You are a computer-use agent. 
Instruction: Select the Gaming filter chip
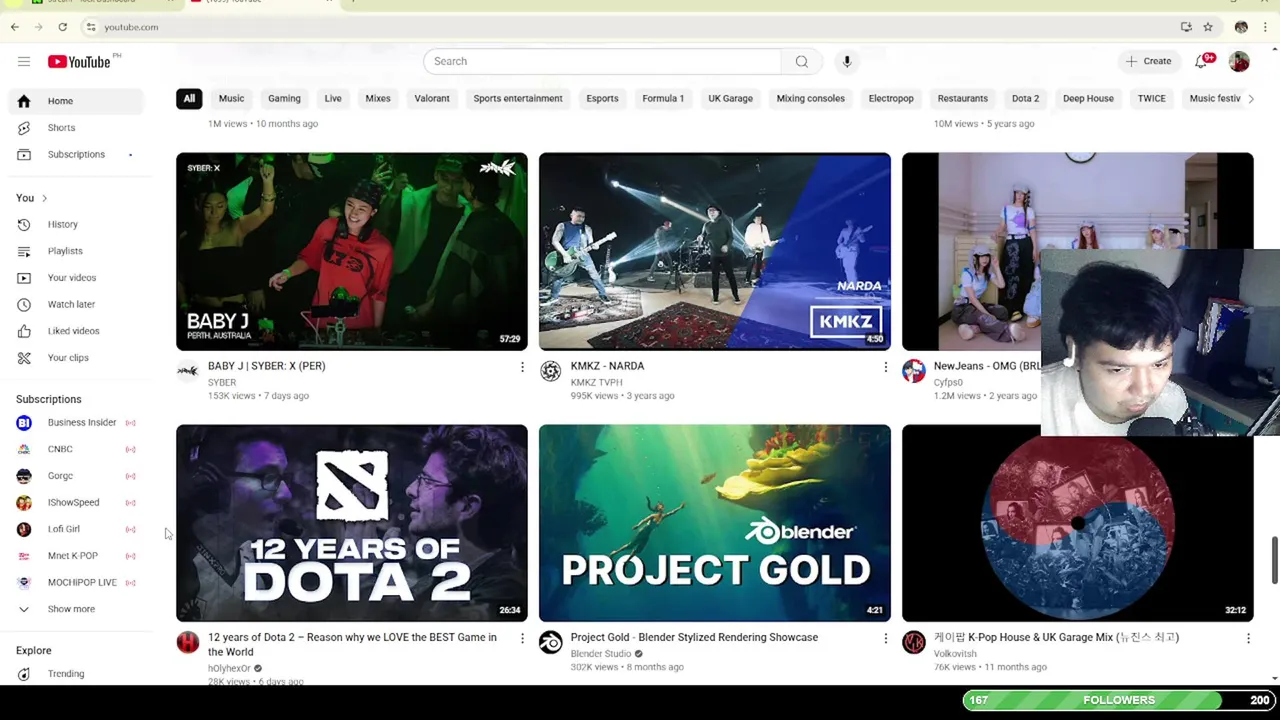(284, 98)
